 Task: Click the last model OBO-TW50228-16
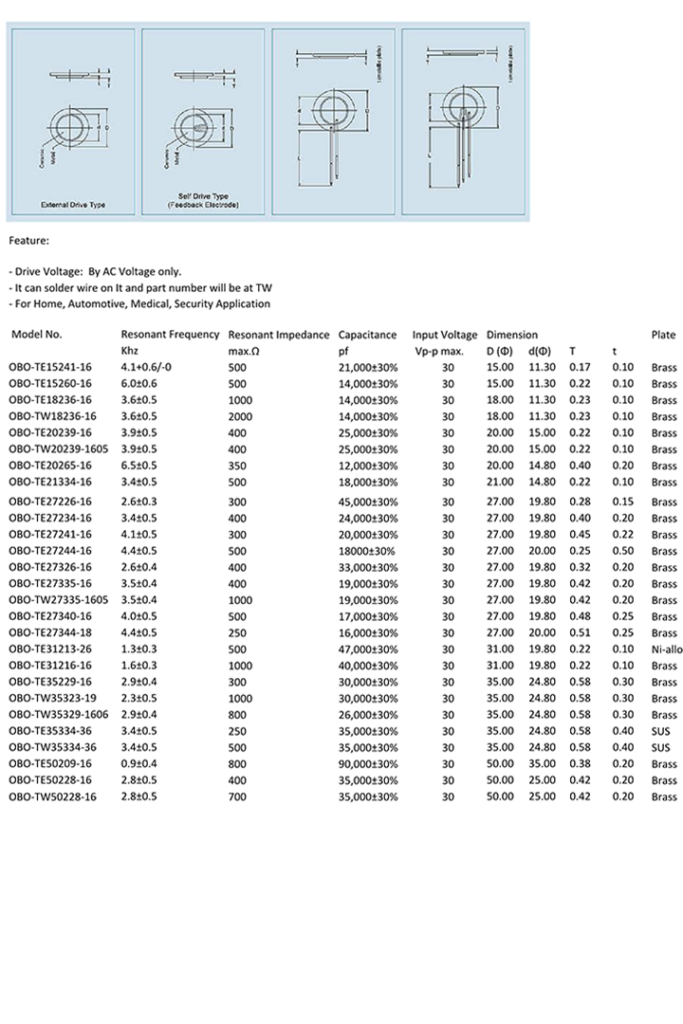pos(52,797)
